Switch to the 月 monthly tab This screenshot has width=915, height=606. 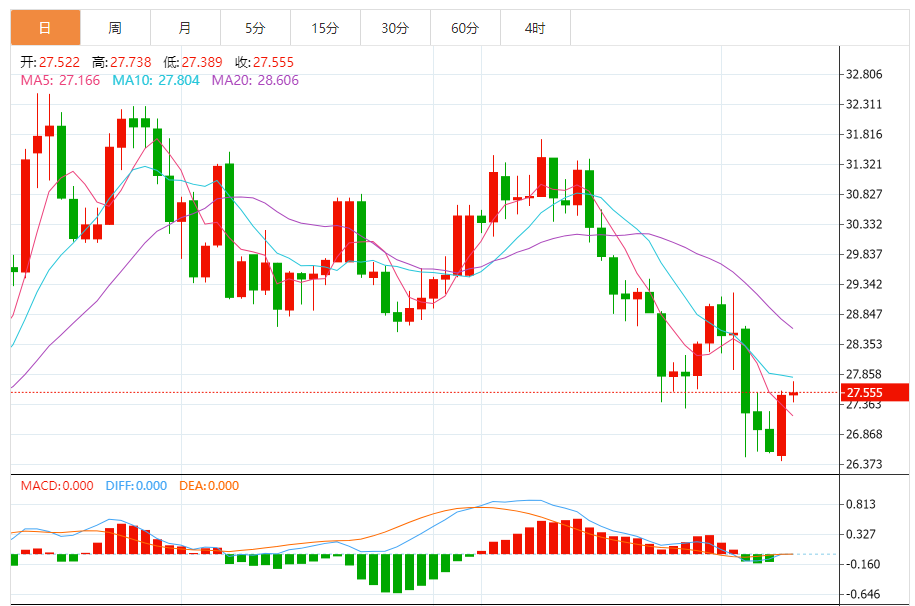point(186,27)
